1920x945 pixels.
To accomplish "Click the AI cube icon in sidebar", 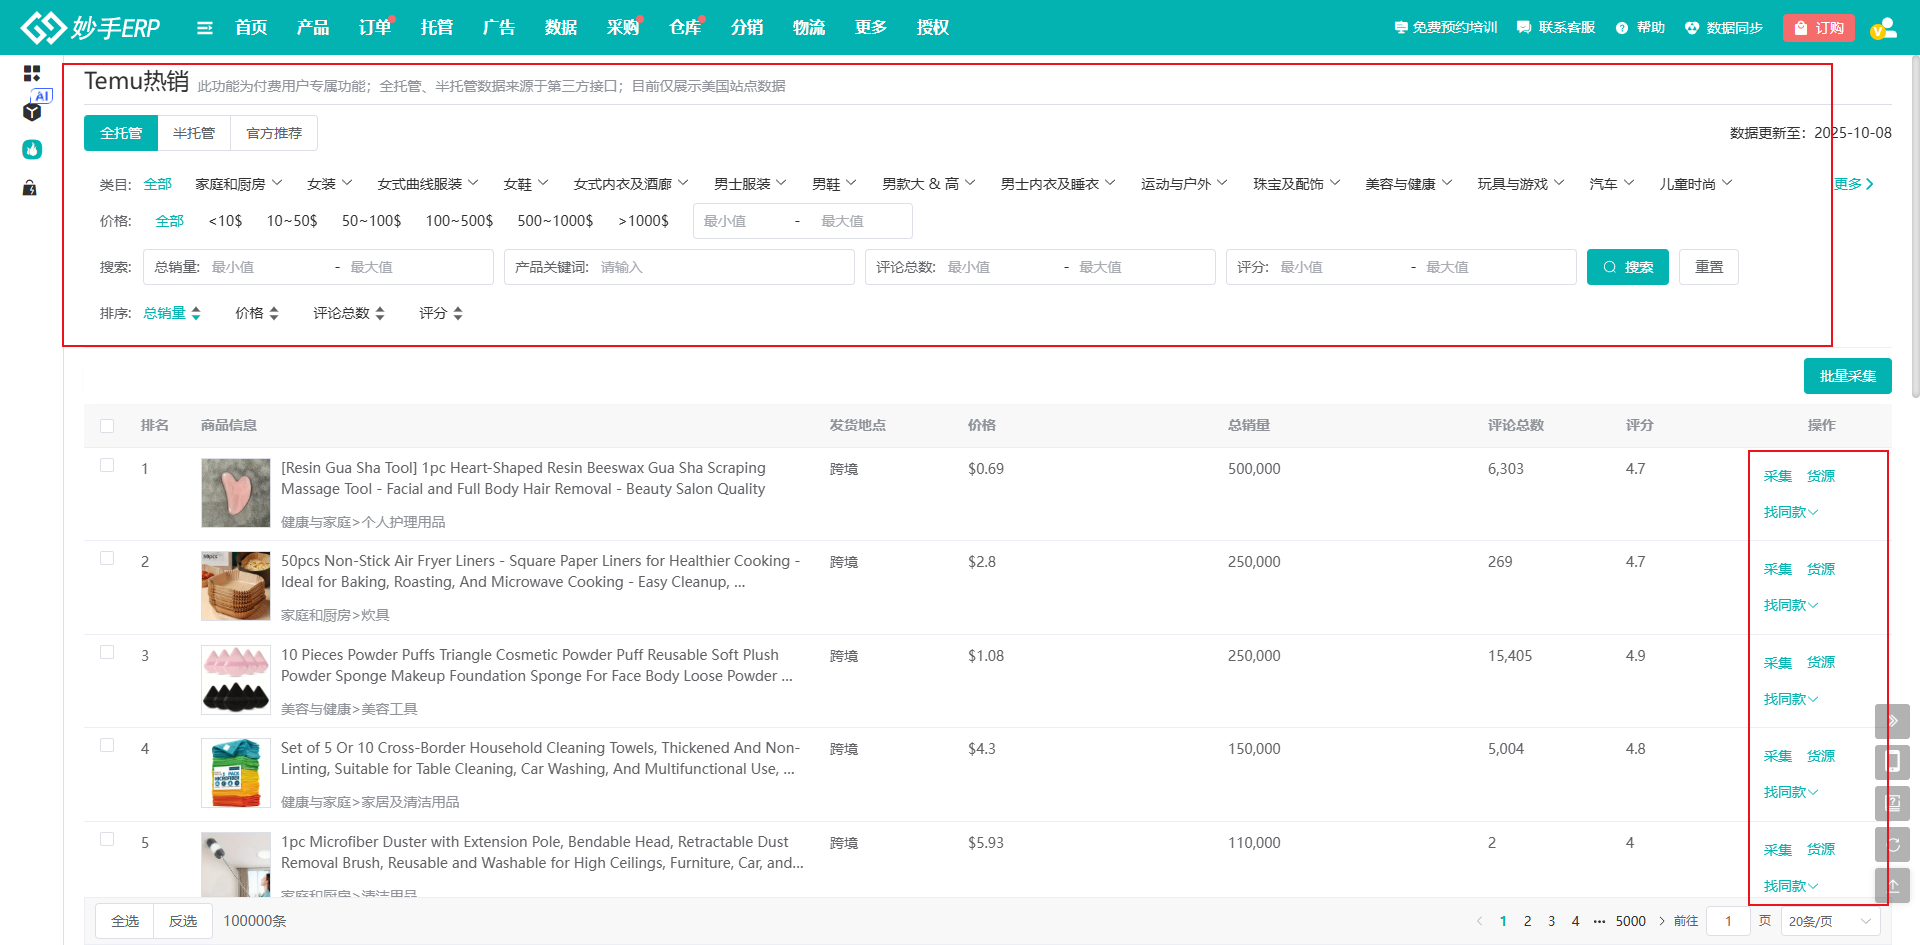I will pyautogui.click(x=32, y=111).
